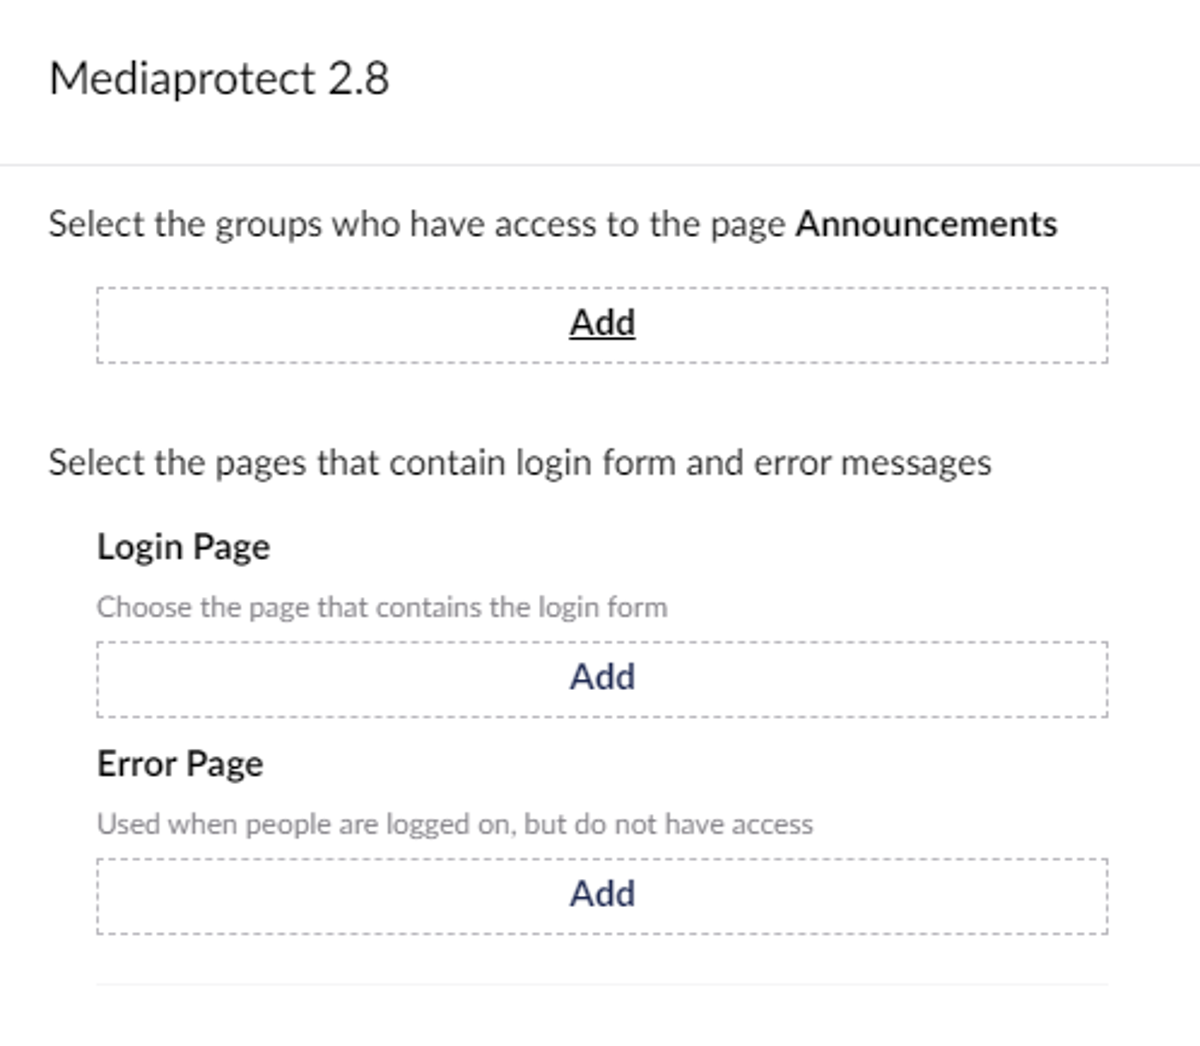Viewport: 1200px width, 1046px height.
Task: Click the Login Page field label
Action: tap(183, 547)
